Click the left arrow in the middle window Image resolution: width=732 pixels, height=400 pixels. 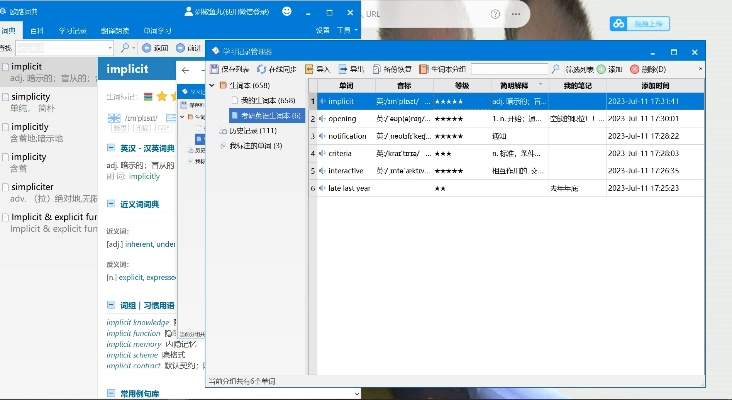[186, 70]
